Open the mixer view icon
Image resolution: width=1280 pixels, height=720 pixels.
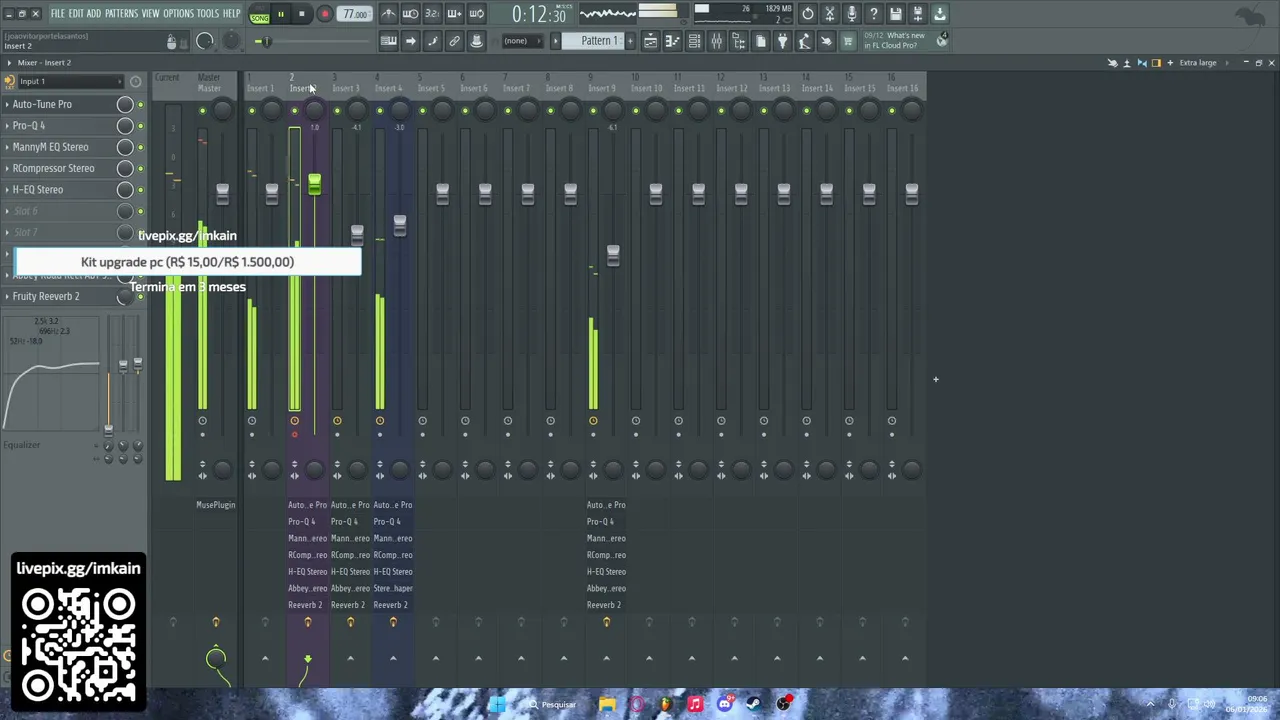[716, 41]
